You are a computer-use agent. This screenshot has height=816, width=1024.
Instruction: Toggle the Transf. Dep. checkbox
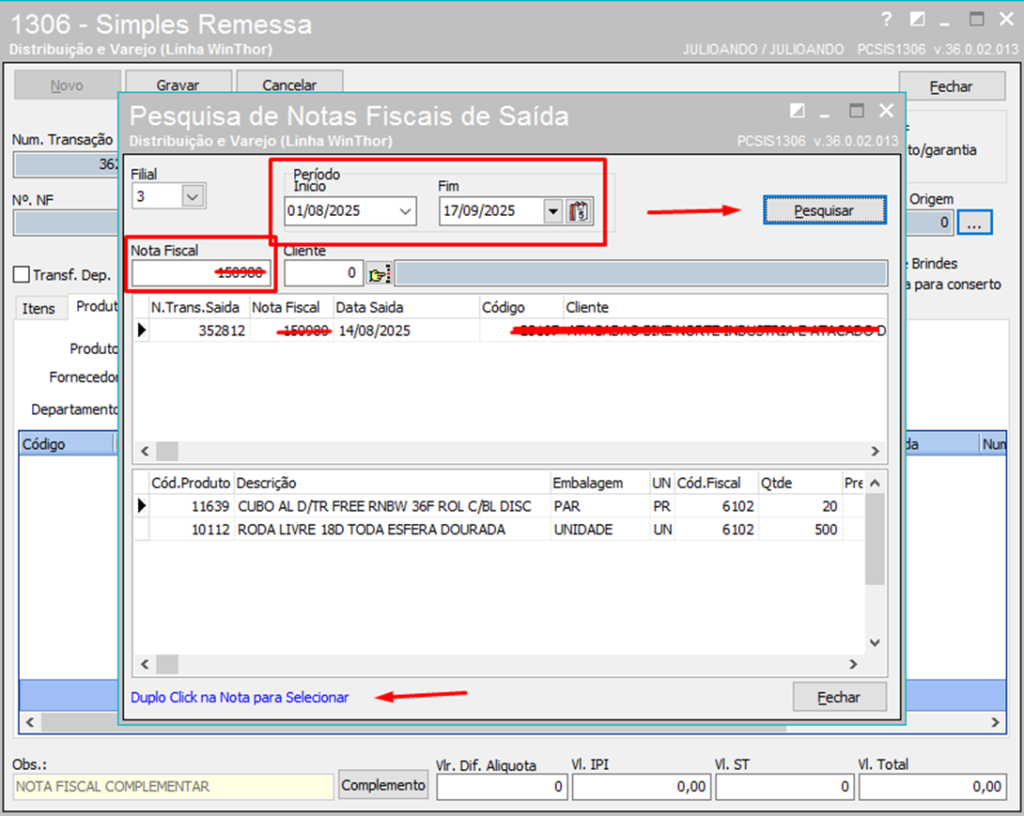pos(22,275)
